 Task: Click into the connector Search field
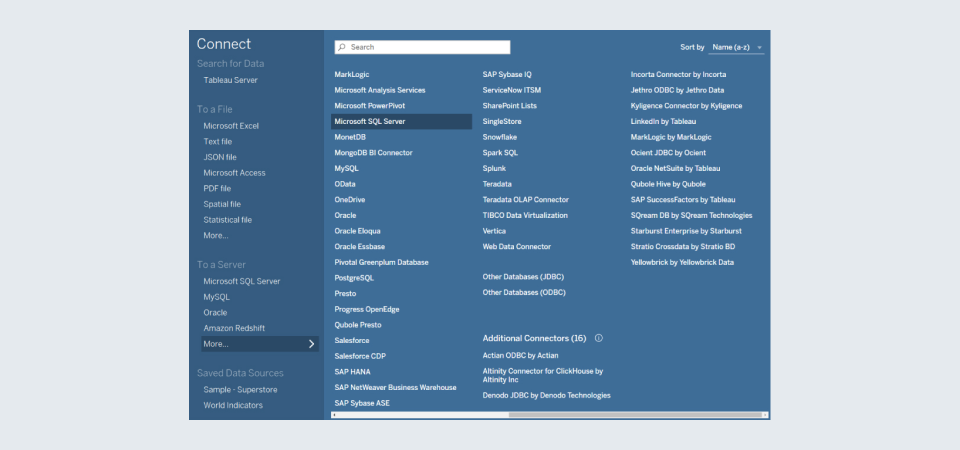click(422, 47)
